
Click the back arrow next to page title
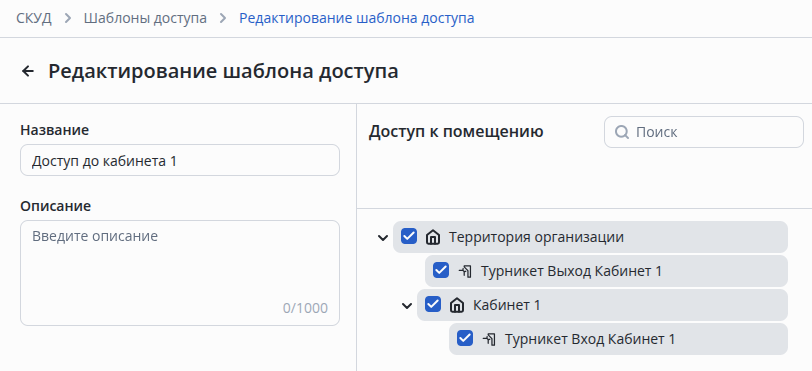point(27,72)
